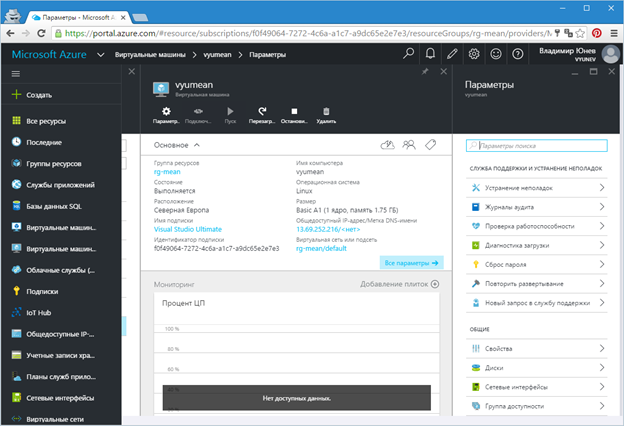624x426 pixels.
Task: Click rg-mean/default network link
Action: point(321,248)
